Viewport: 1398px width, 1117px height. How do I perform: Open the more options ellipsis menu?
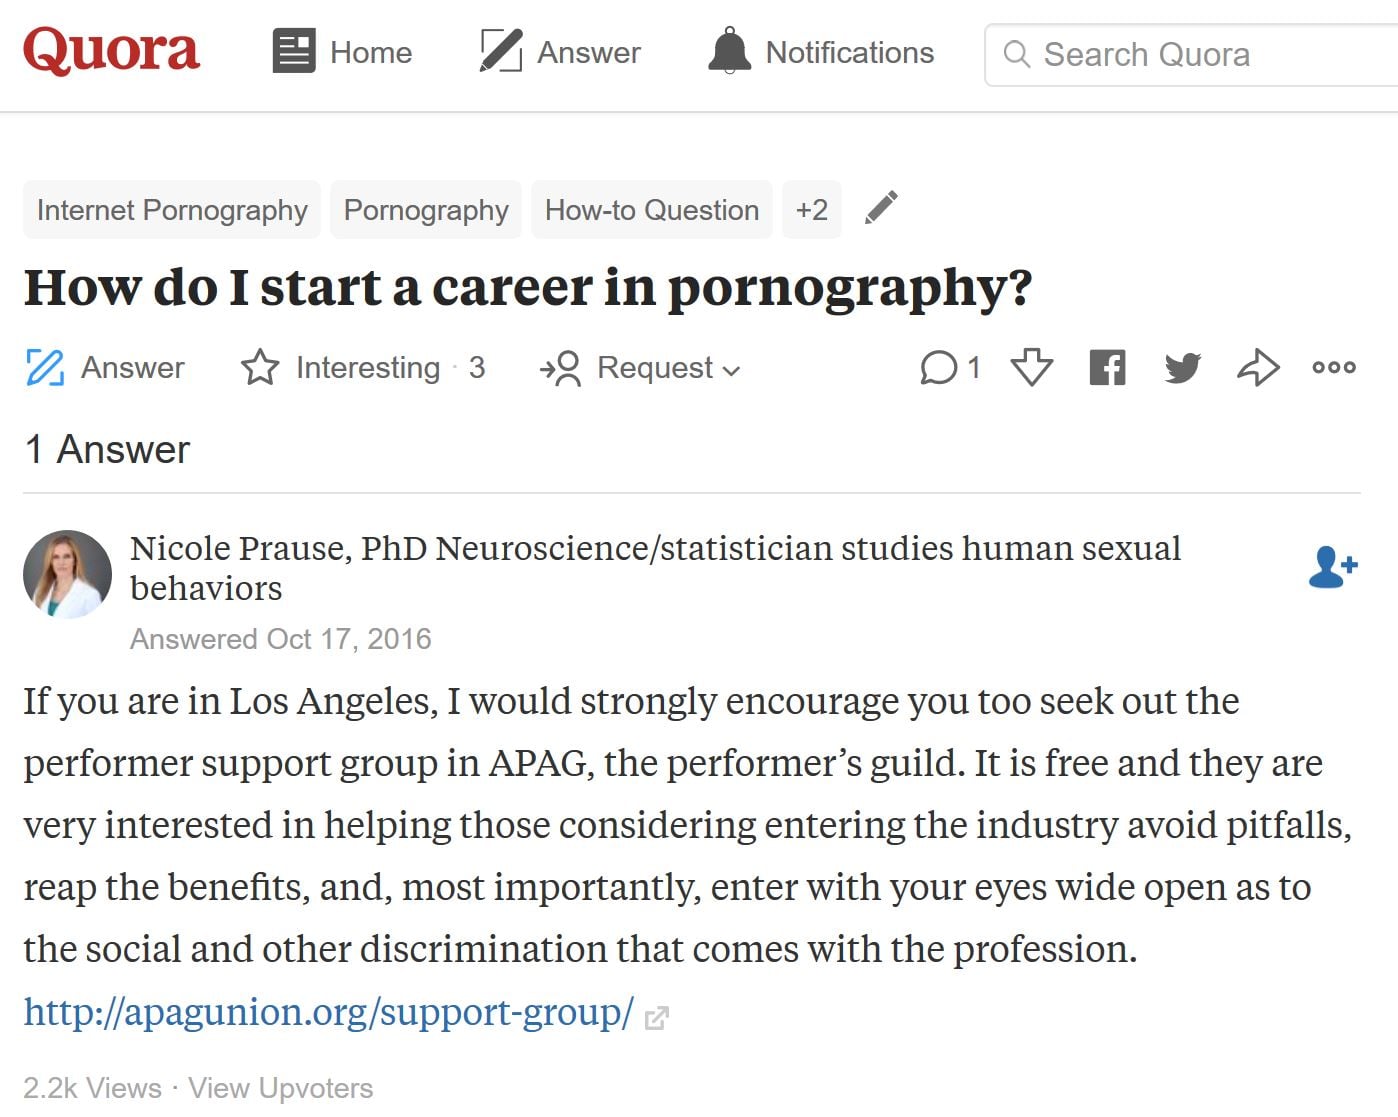click(1334, 368)
